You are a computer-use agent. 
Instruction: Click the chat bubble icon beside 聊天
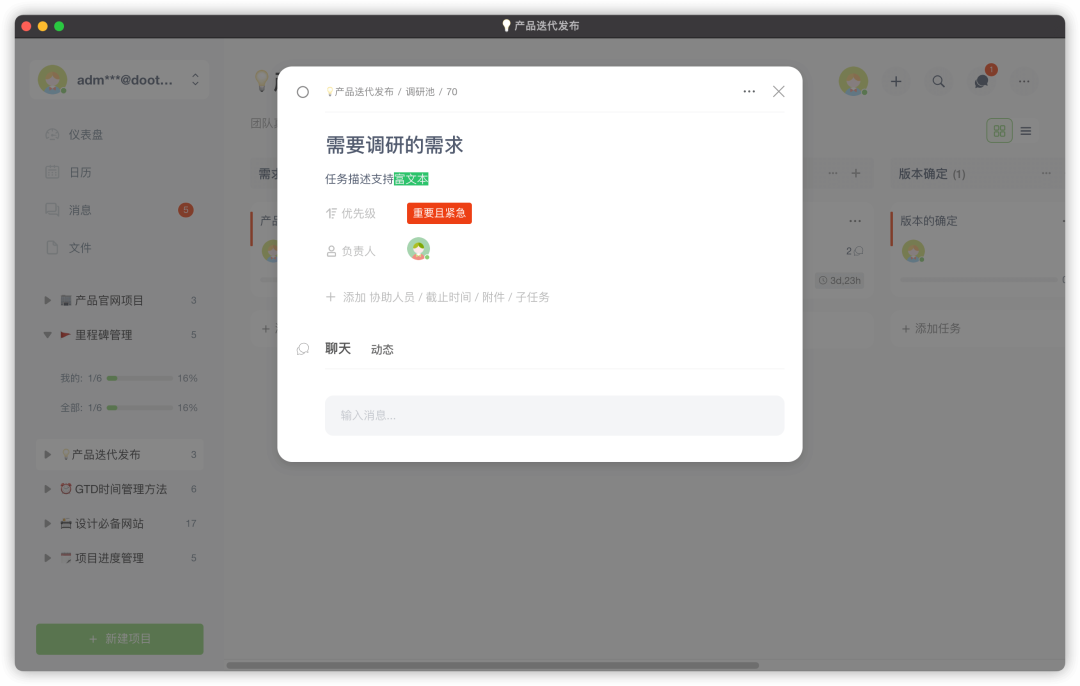pyautogui.click(x=303, y=348)
